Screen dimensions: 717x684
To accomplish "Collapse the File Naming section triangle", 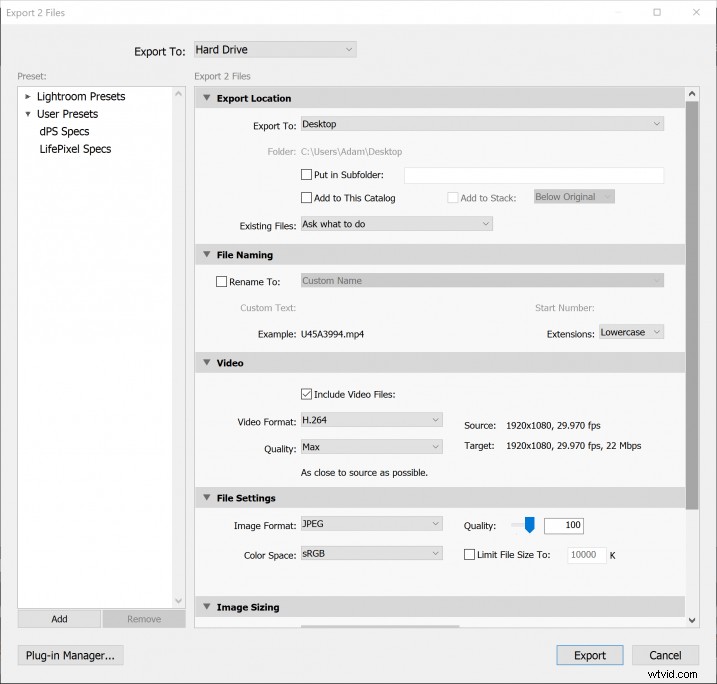I will 207,255.
